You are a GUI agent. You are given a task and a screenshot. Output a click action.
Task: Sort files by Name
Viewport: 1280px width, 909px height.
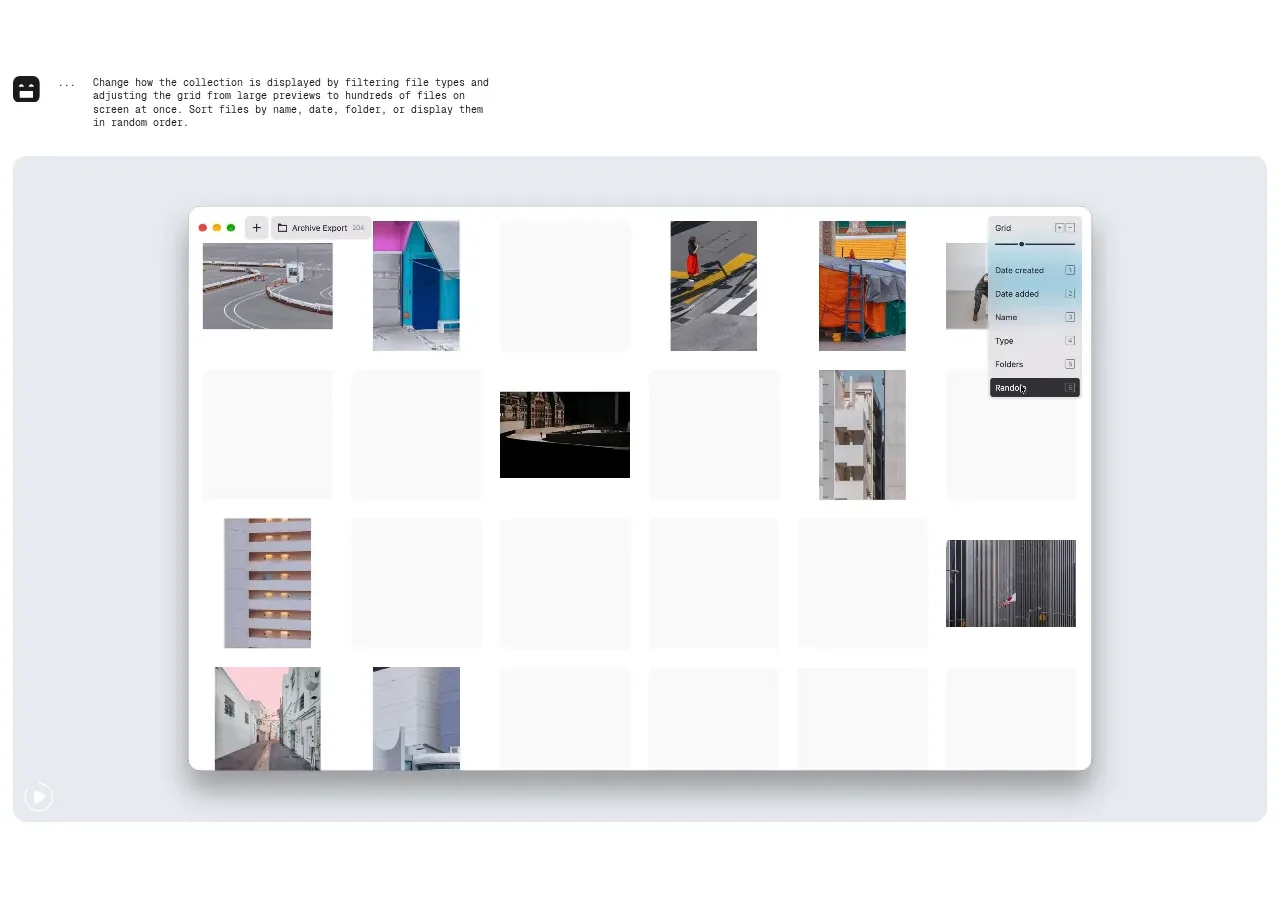(x=1034, y=317)
